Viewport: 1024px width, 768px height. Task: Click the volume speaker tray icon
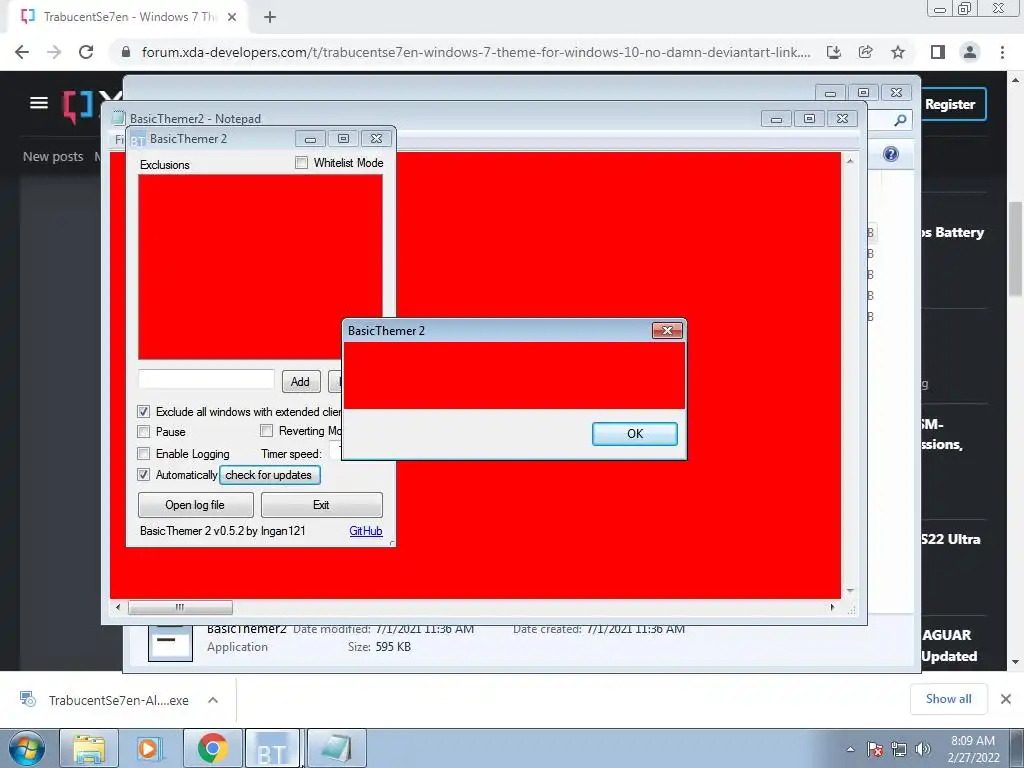click(923, 749)
